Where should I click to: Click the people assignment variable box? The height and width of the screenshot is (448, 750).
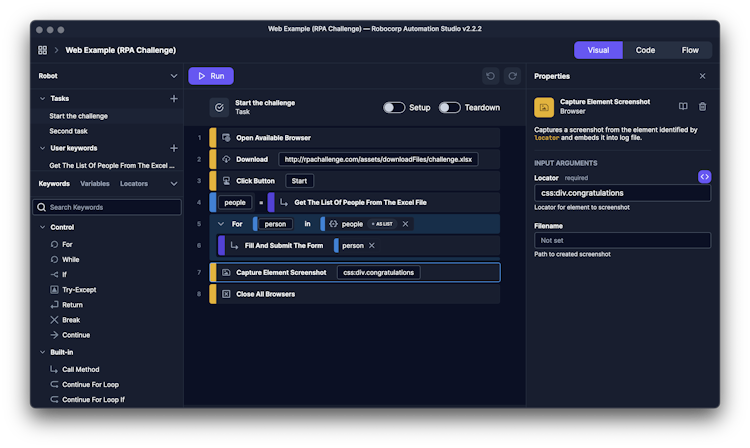pos(235,203)
